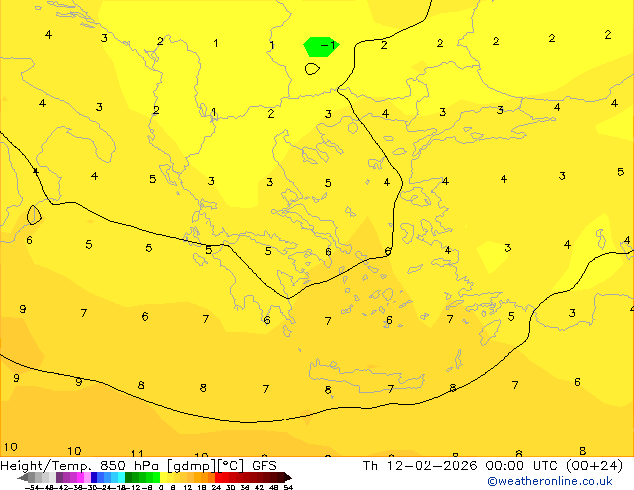Click the grey left arrow of color scale
Image resolution: width=634 pixels, height=490 pixels.
pyautogui.click(x=23, y=477)
